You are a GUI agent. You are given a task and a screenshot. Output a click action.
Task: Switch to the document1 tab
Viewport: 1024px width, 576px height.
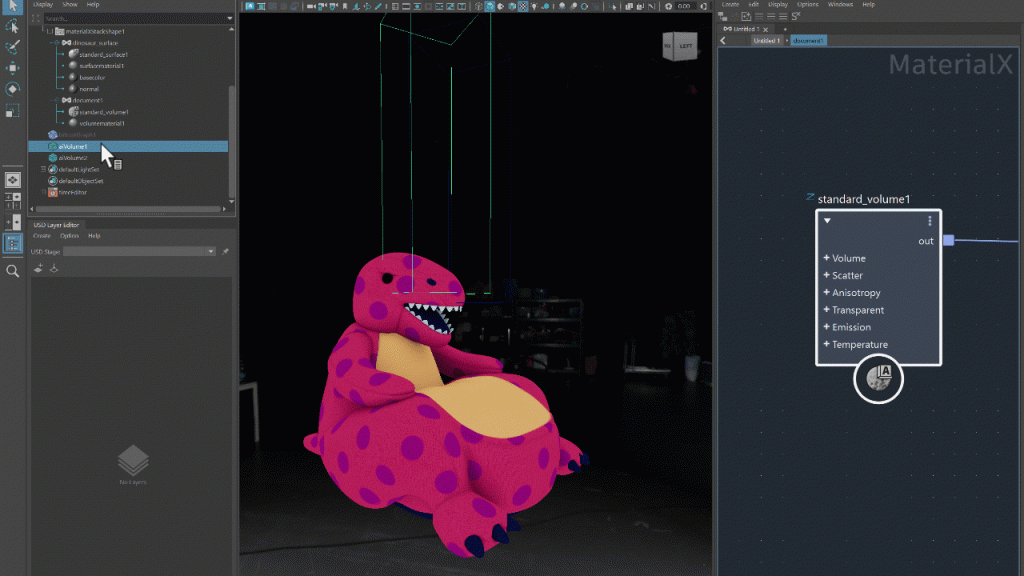808,41
